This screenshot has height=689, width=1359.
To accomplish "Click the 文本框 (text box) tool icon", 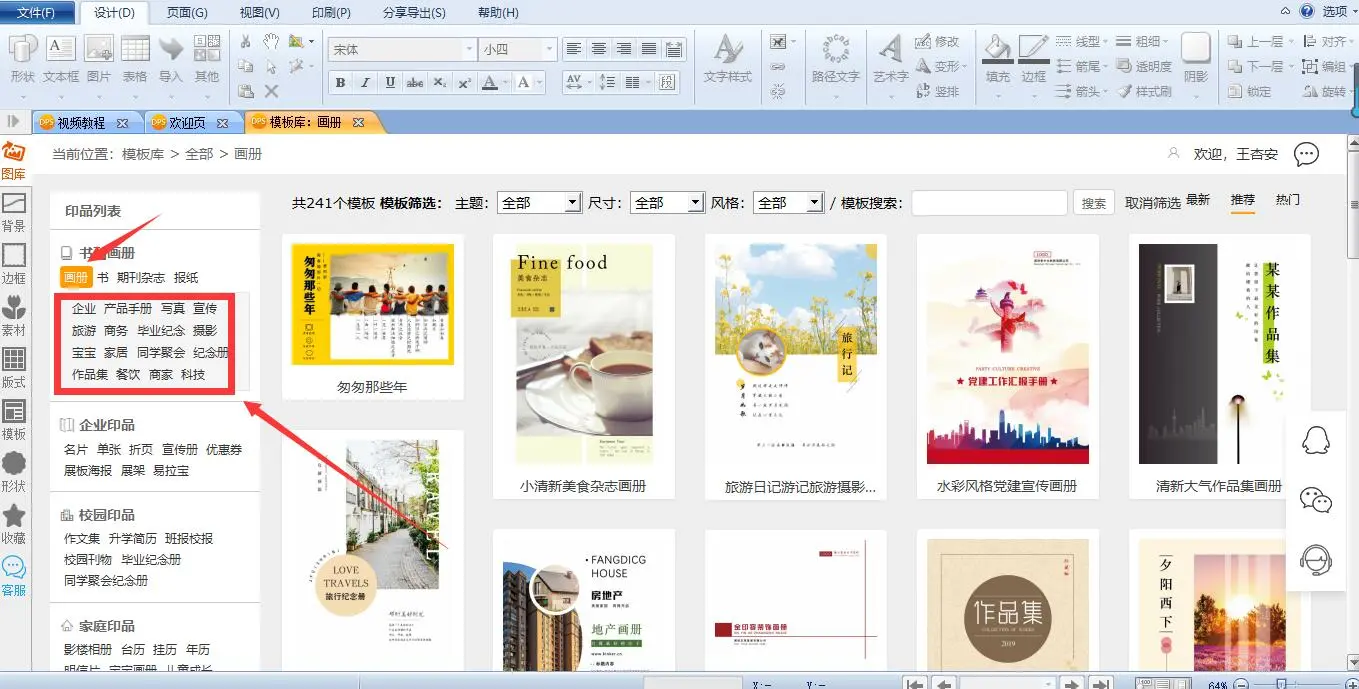I will (x=61, y=50).
